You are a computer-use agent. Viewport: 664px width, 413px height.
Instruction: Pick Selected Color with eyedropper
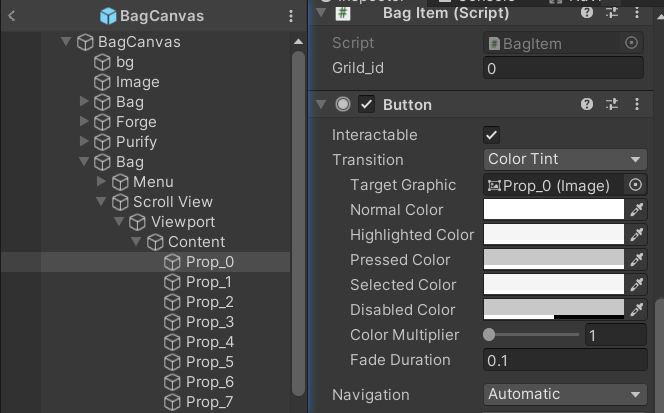click(636, 285)
